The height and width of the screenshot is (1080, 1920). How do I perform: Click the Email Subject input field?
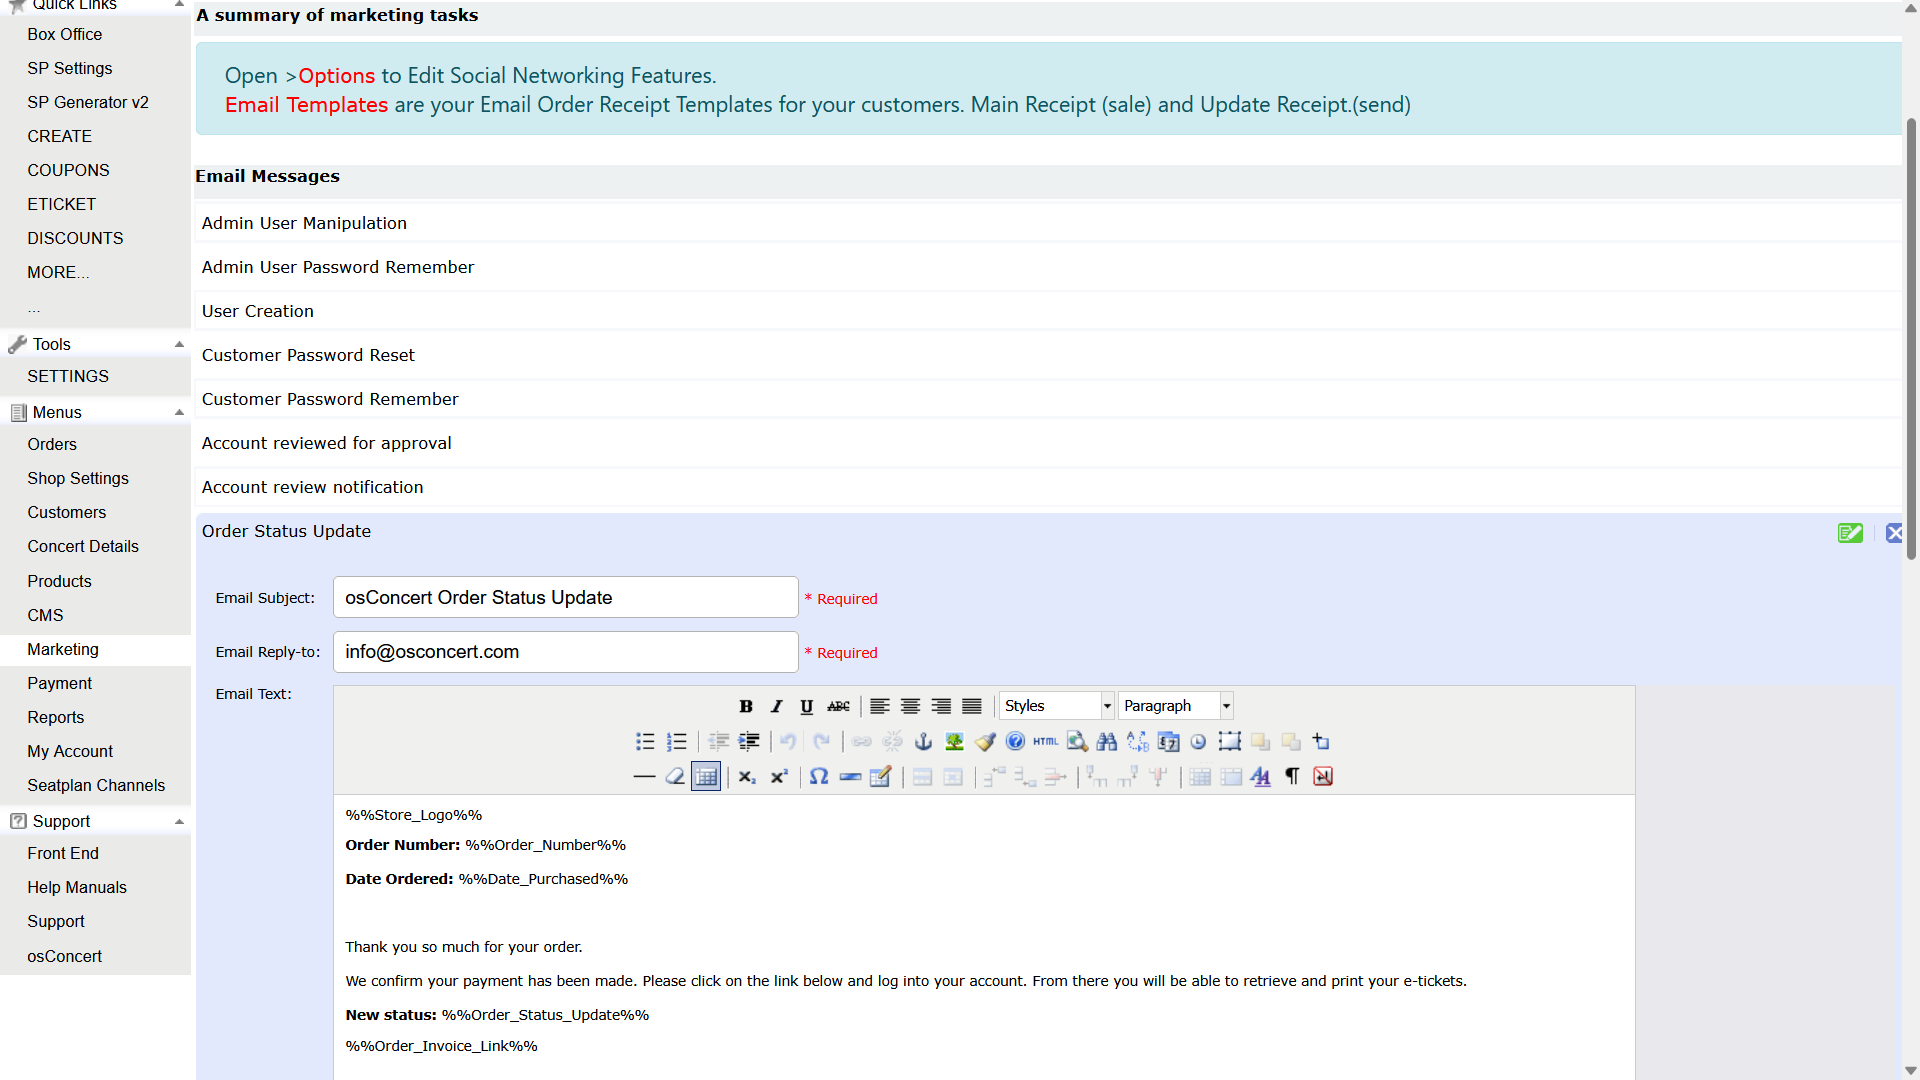click(566, 597)
